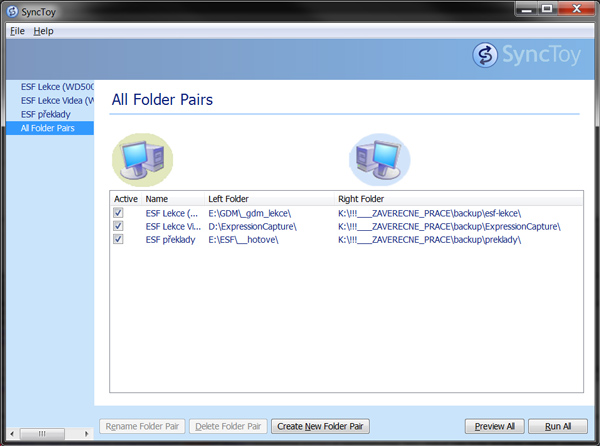This screenshot has width=600, height=446.
Task: Toggle Active checkbox for ESF Lekce Vi... pair
Action: 119,226
